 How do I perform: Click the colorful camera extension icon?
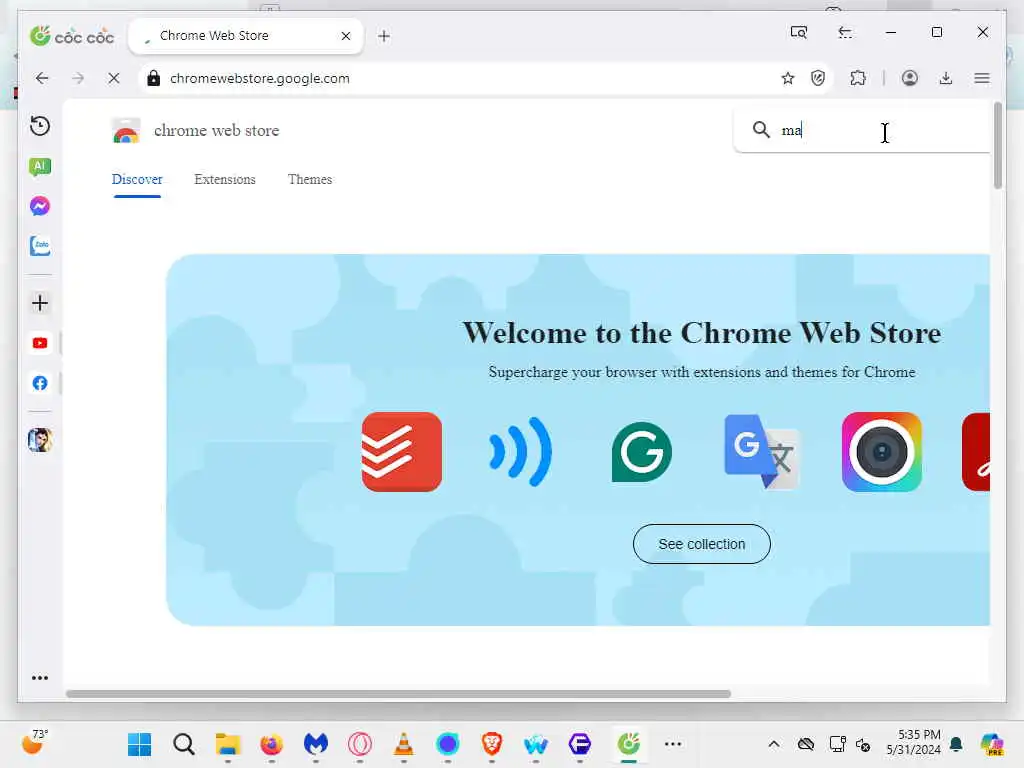coord(882,452)
